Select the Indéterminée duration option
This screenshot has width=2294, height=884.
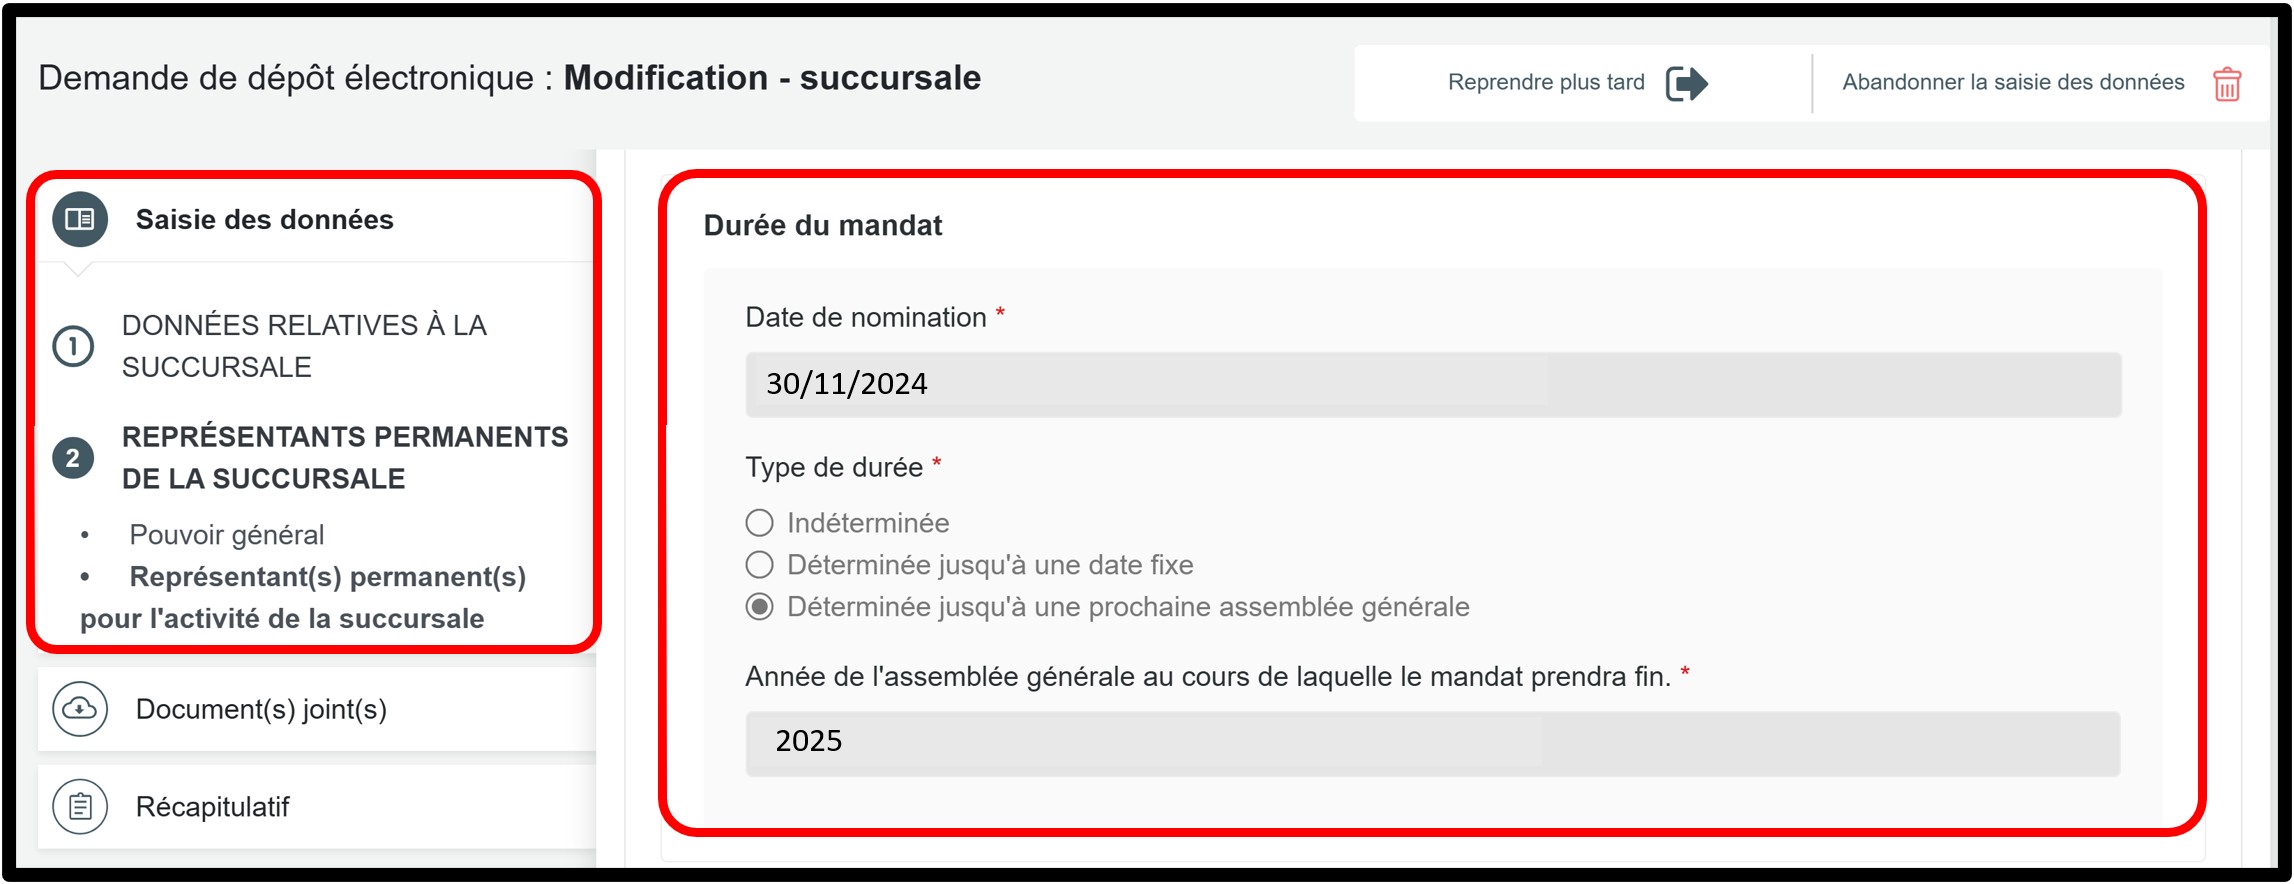click(x=760, y=523)
